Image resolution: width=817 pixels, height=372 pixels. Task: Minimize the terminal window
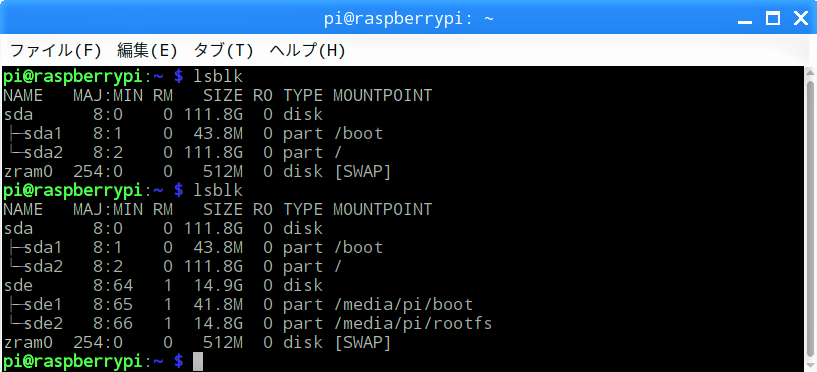click(745, 20)
